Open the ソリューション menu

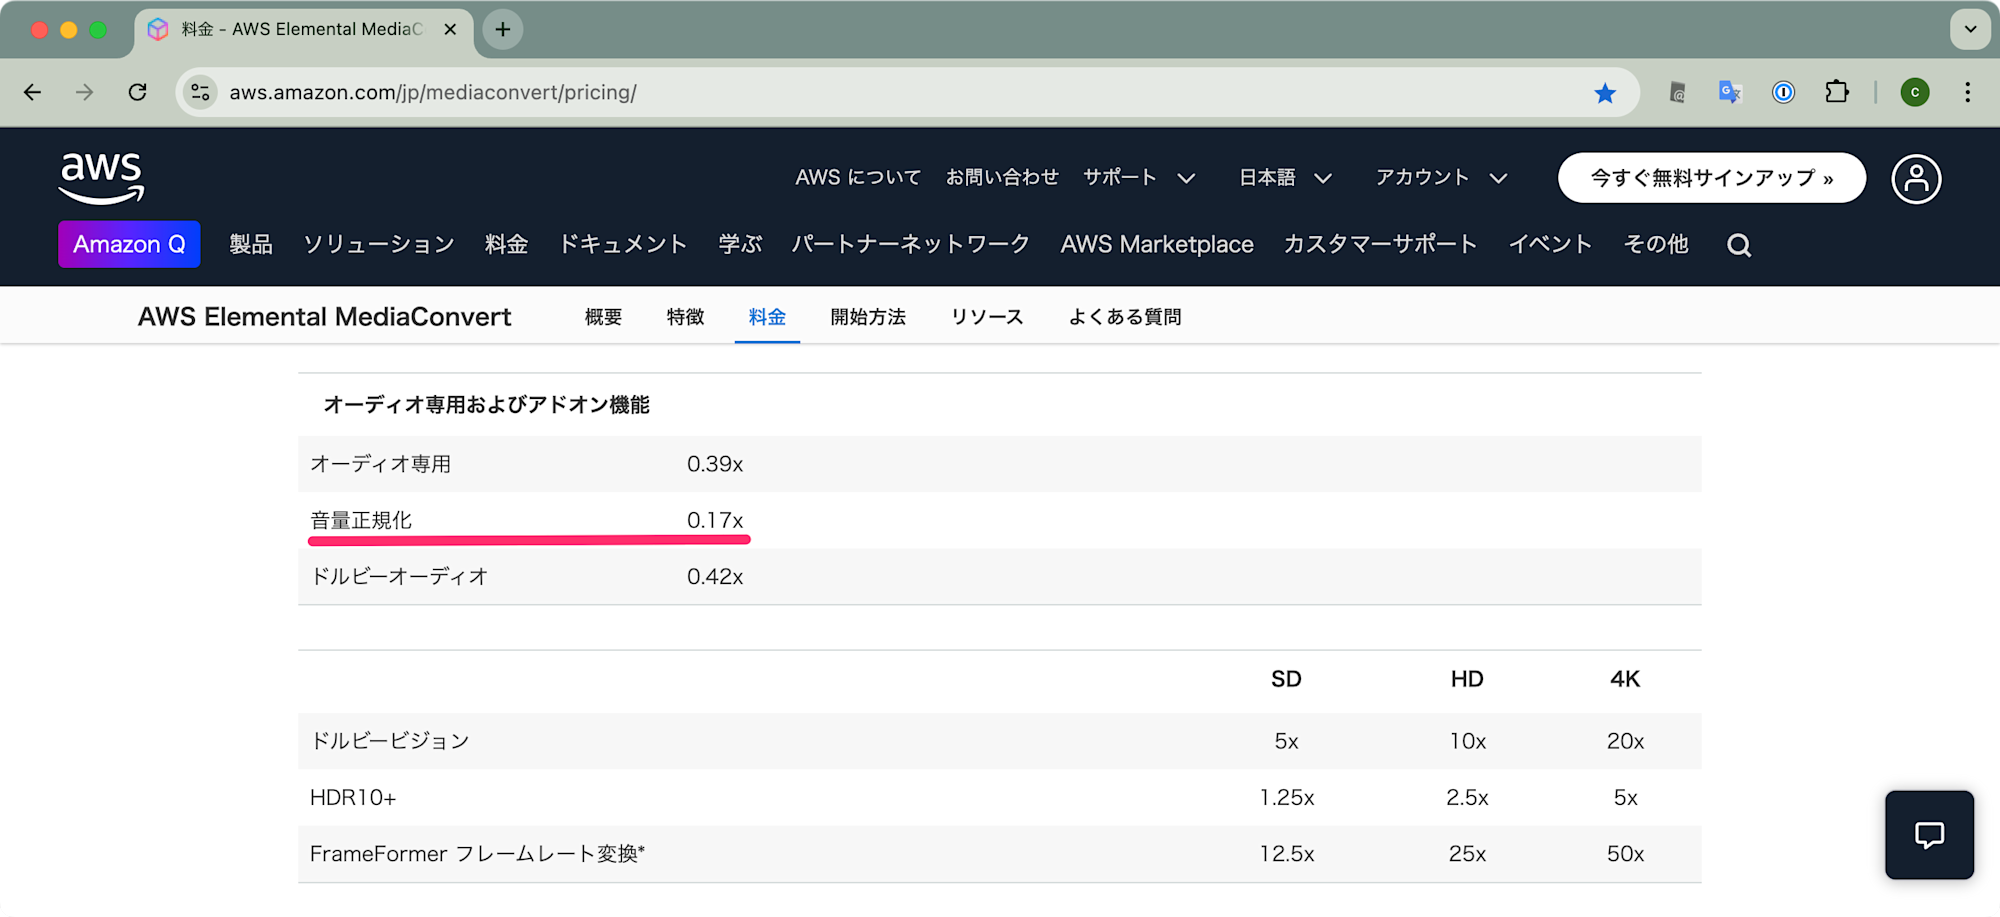[x=379, y=244]
